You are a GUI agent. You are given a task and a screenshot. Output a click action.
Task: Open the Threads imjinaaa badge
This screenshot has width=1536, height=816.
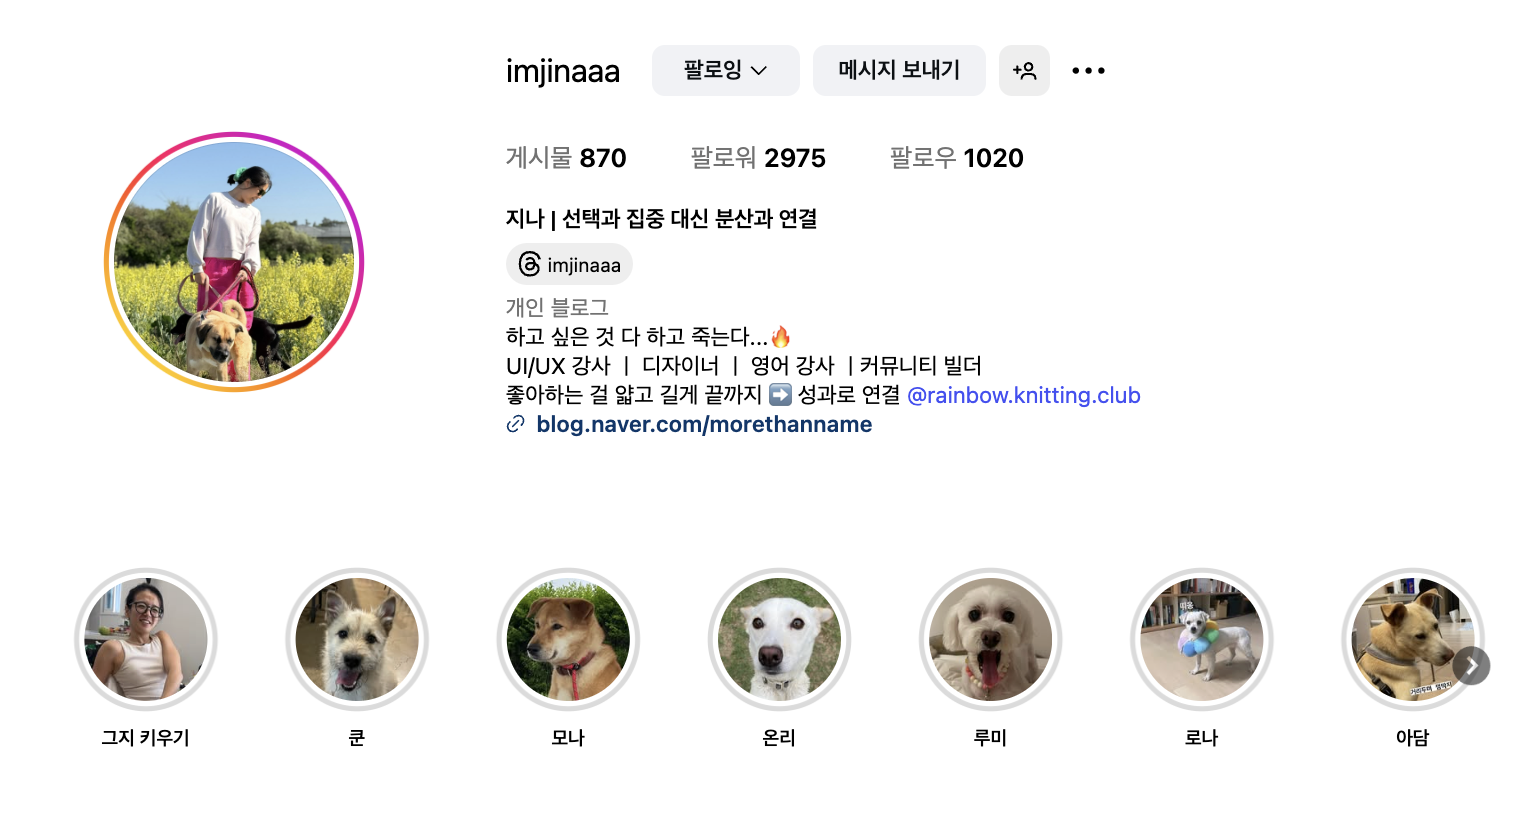click(x=569, y=265)
